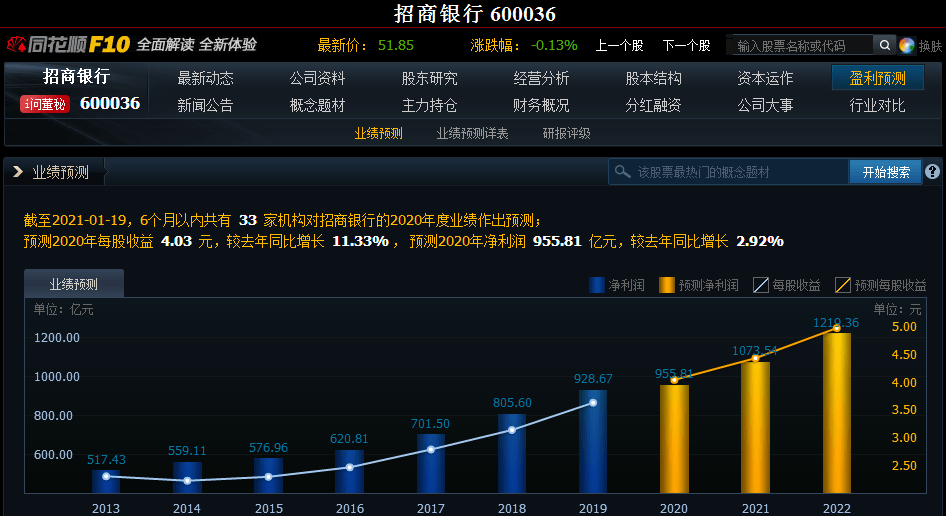The height and width of the screenshot is (516, 946).
Task: Toggle the orange 预测净利润 legend swatch
Action: click(667, 285)
